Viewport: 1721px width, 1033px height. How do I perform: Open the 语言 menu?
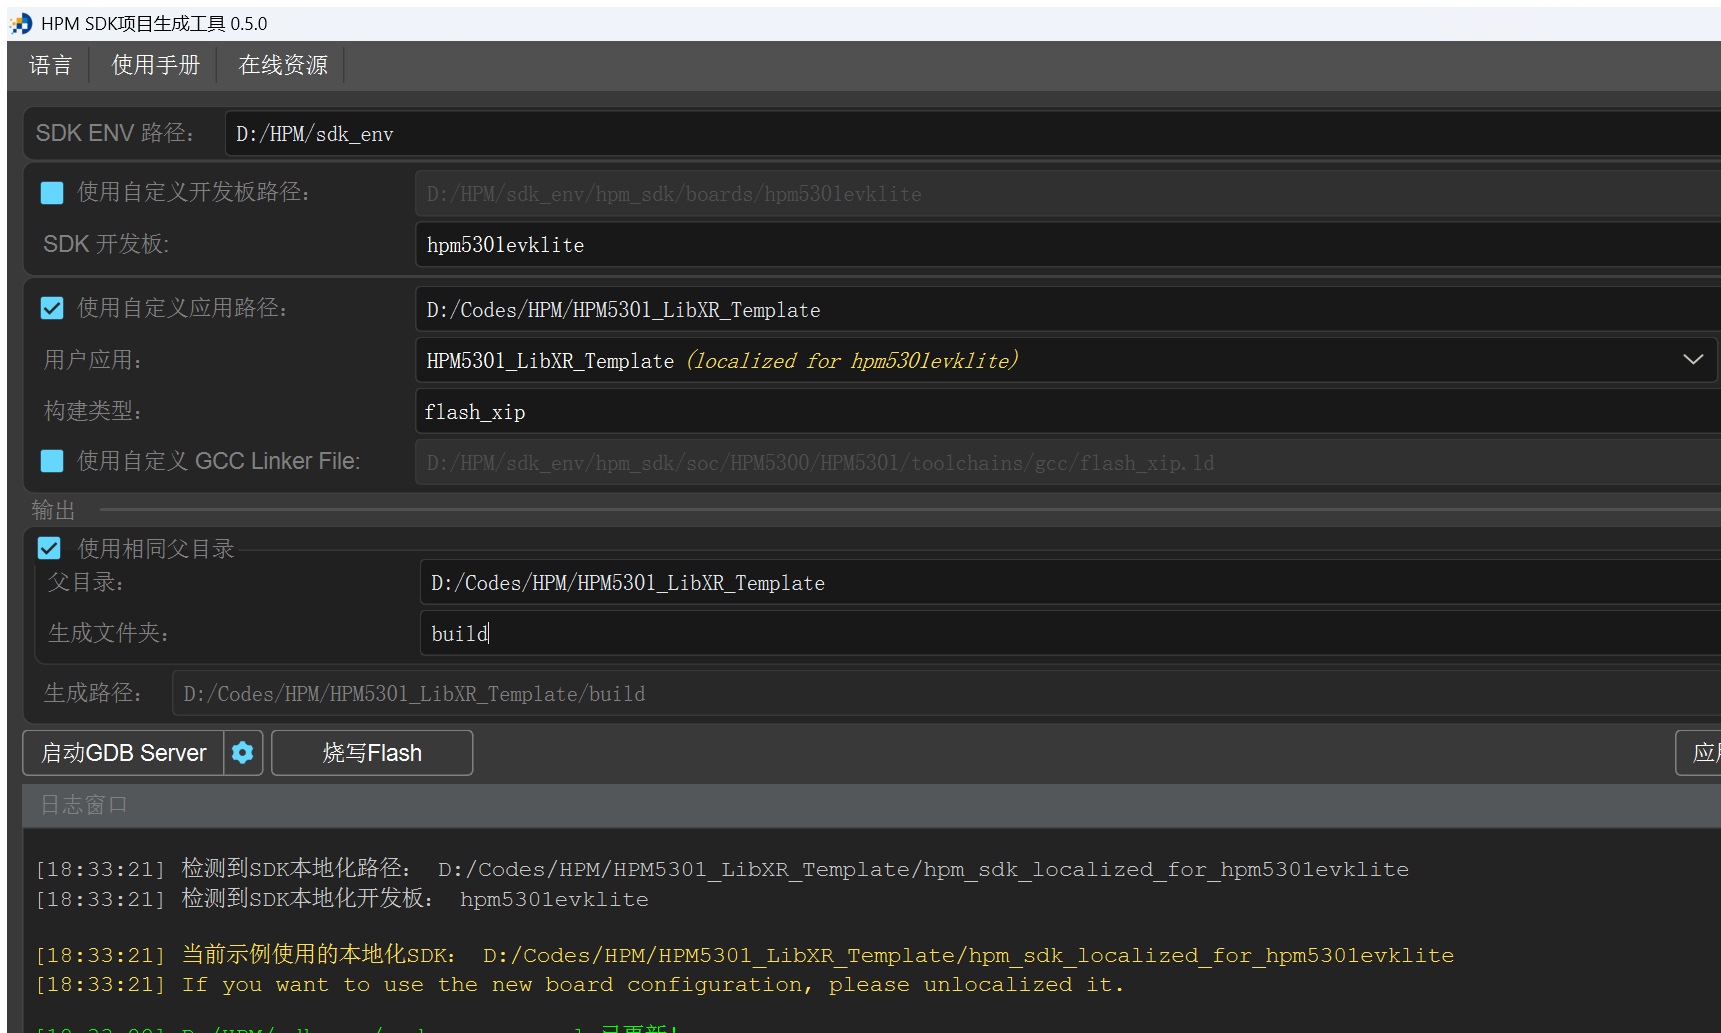(x=51, y=64)
